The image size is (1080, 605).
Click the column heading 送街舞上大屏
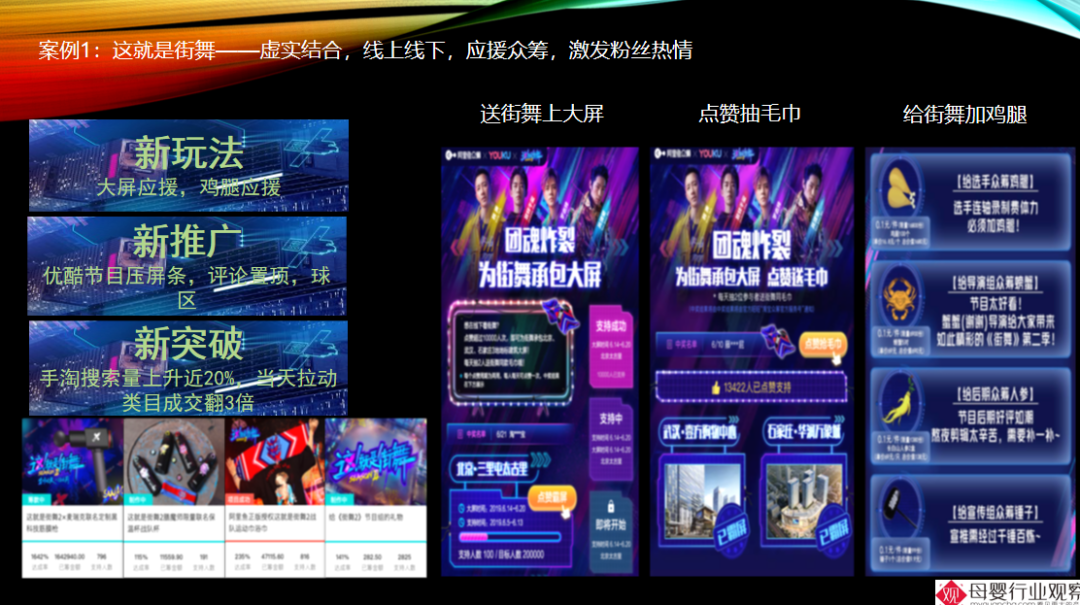(542, 114)
